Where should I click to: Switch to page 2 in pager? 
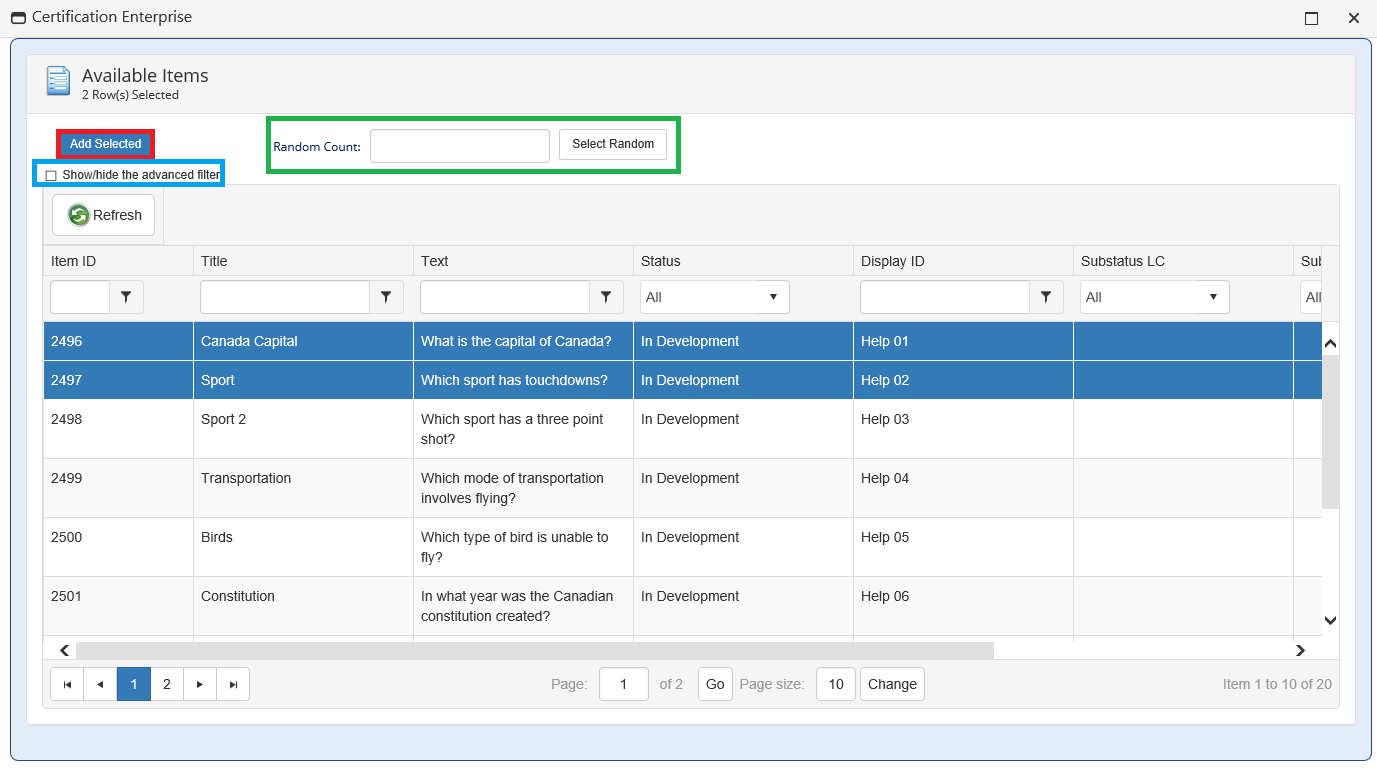[167, 684]
